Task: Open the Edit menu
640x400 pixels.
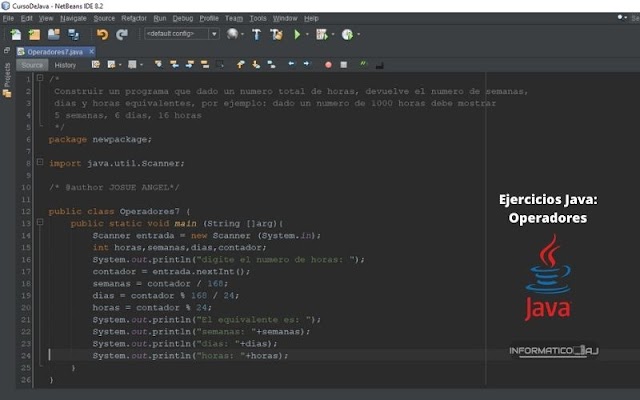Action: 27,18
